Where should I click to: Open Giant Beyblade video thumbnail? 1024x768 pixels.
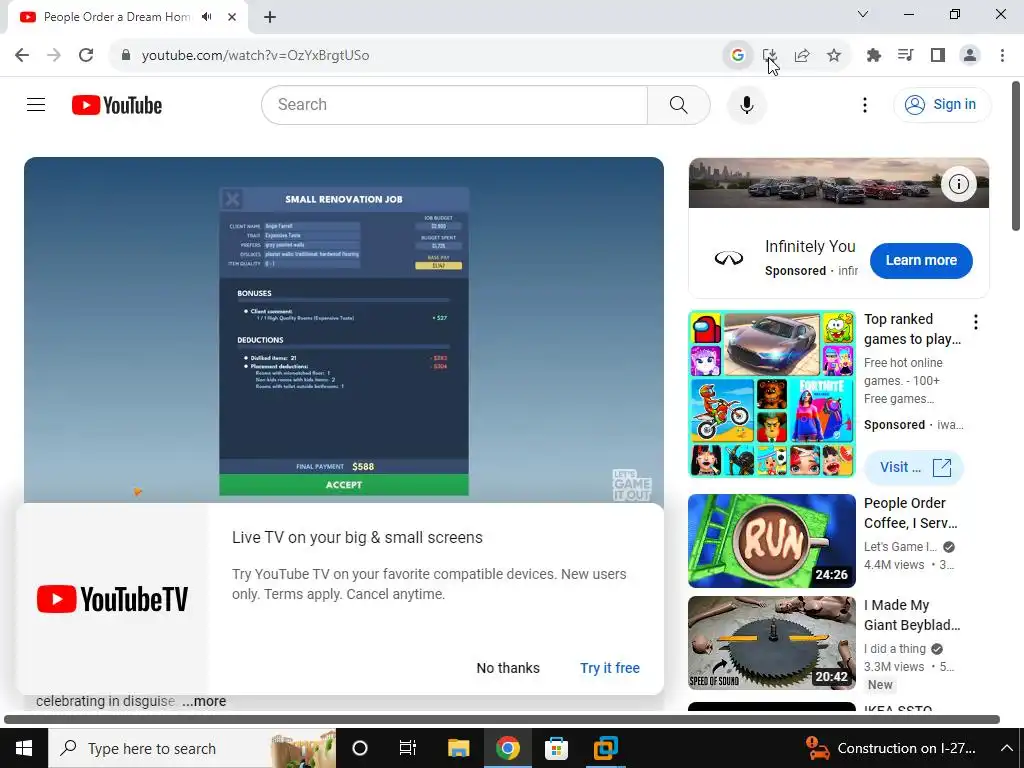[772, 643]
